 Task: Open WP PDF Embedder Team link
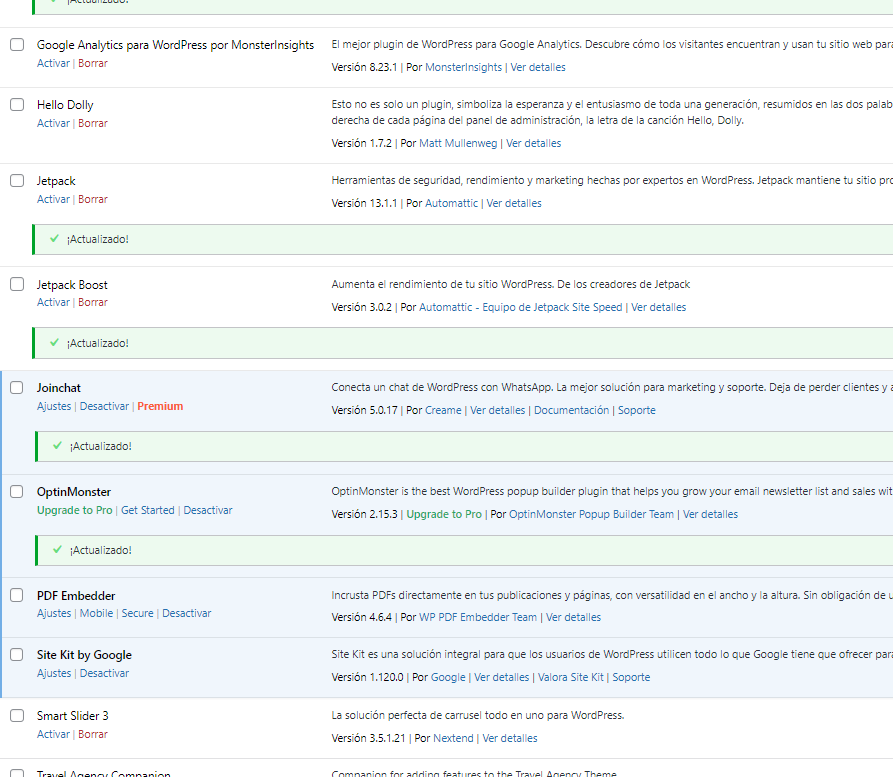[x=478, y=617]
